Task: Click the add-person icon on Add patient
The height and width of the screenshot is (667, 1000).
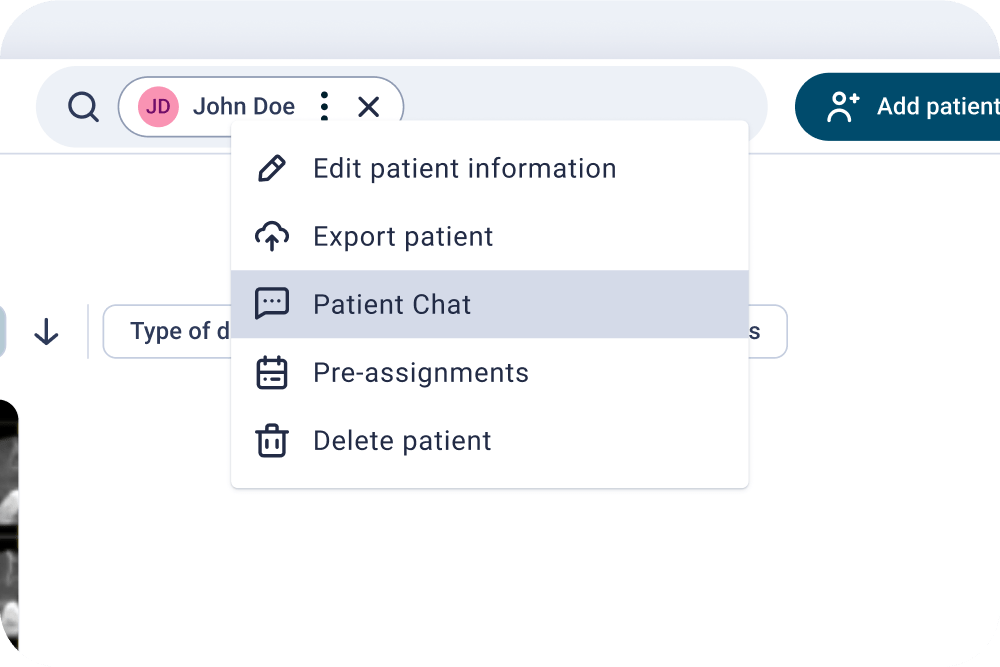Action: click(x=843, y=106)
